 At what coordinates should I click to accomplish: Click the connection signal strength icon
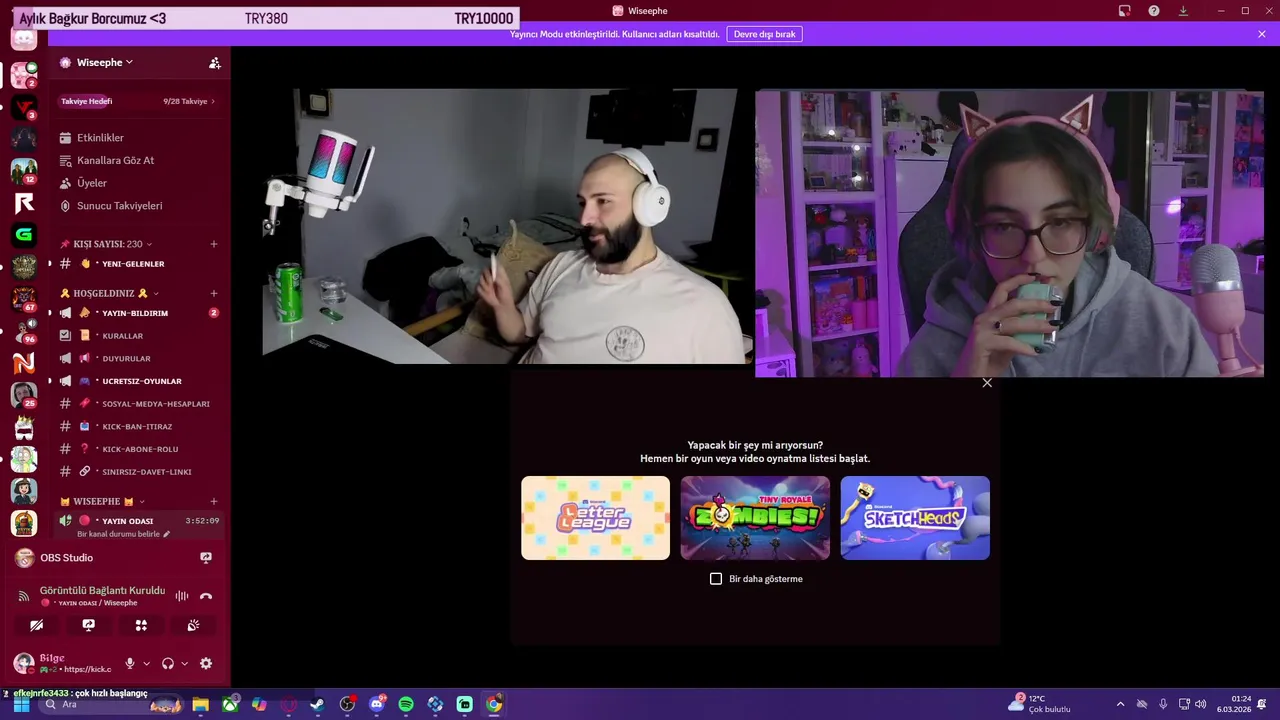click(x=24, y=596)
